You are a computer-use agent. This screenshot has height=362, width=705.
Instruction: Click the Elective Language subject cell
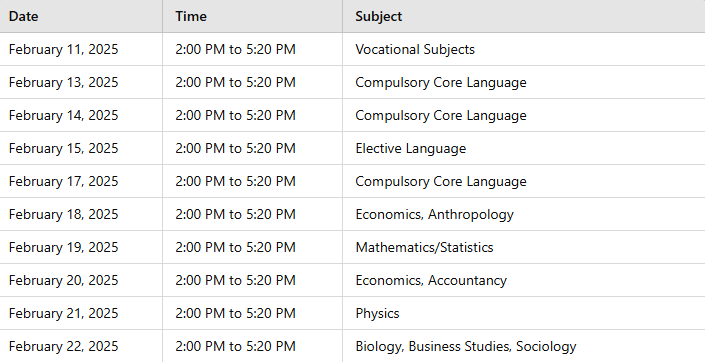pyautogui.click(x=524, y=148)
